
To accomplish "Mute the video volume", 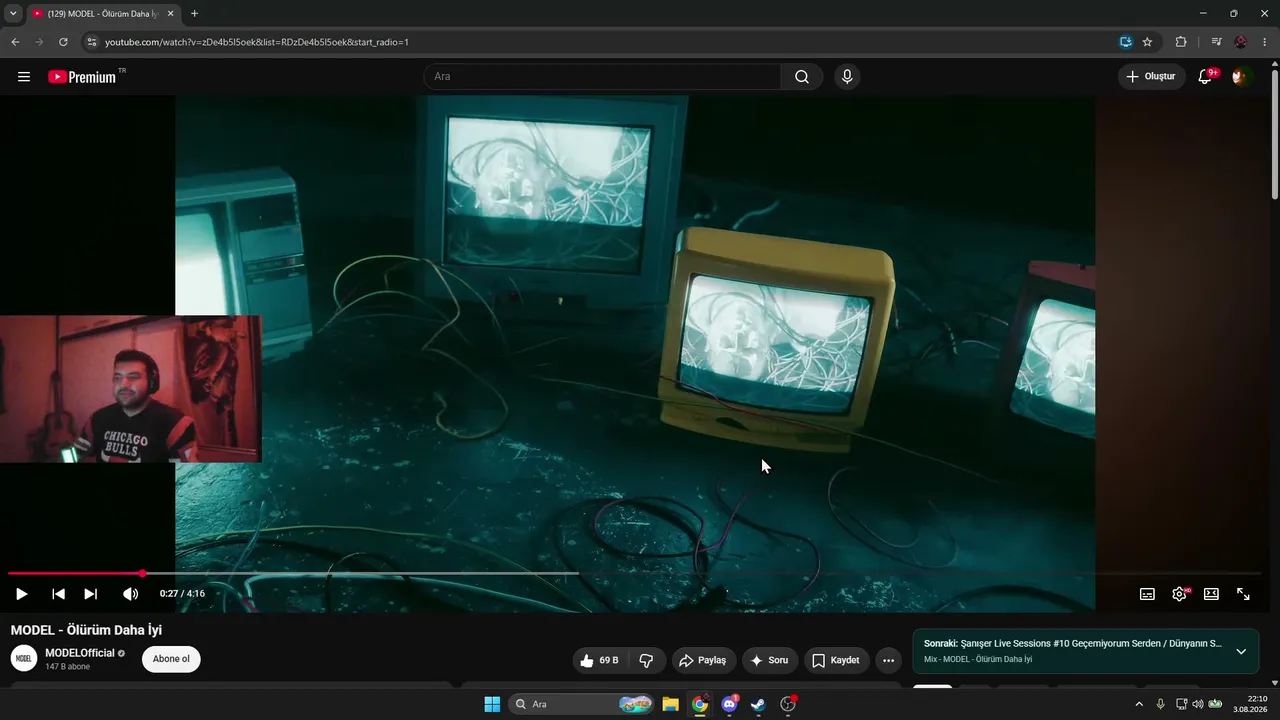I will point(130,594).
